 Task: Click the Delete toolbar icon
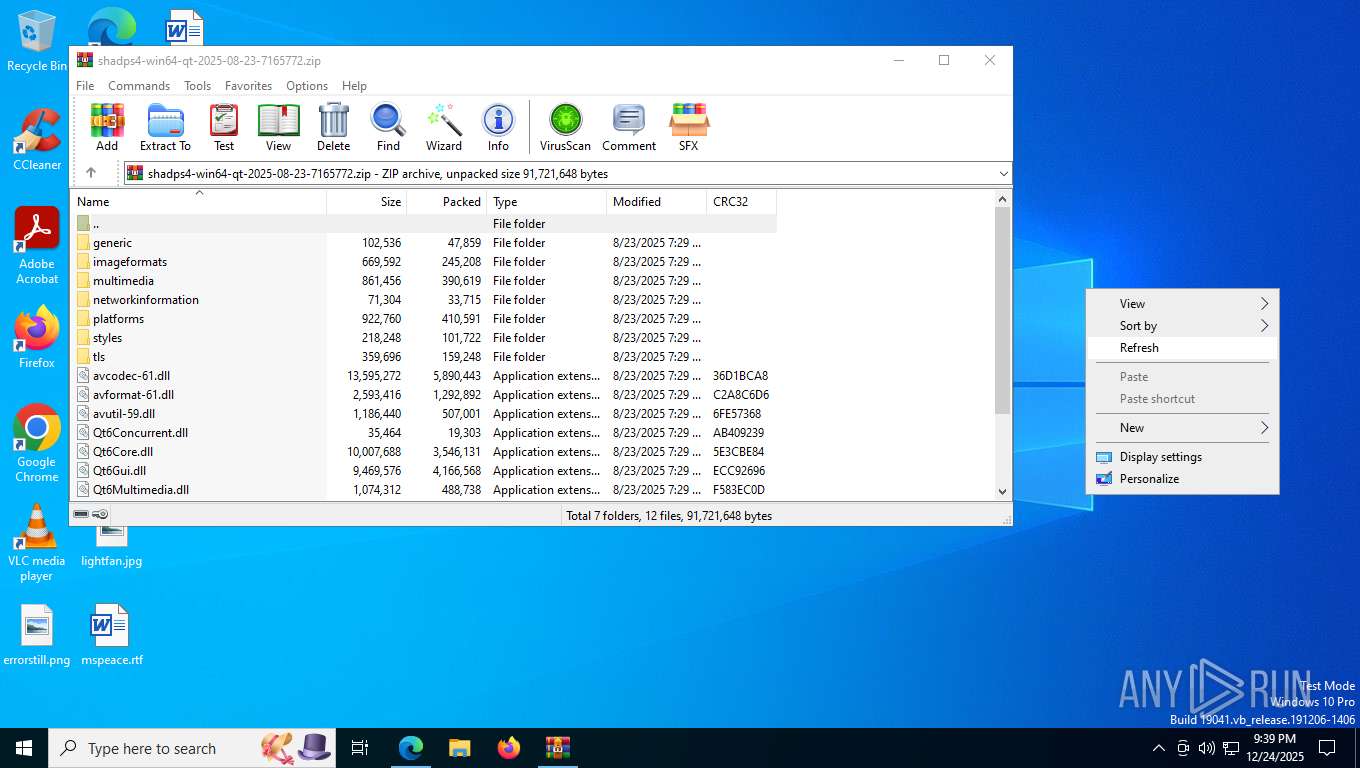(334, 127)
